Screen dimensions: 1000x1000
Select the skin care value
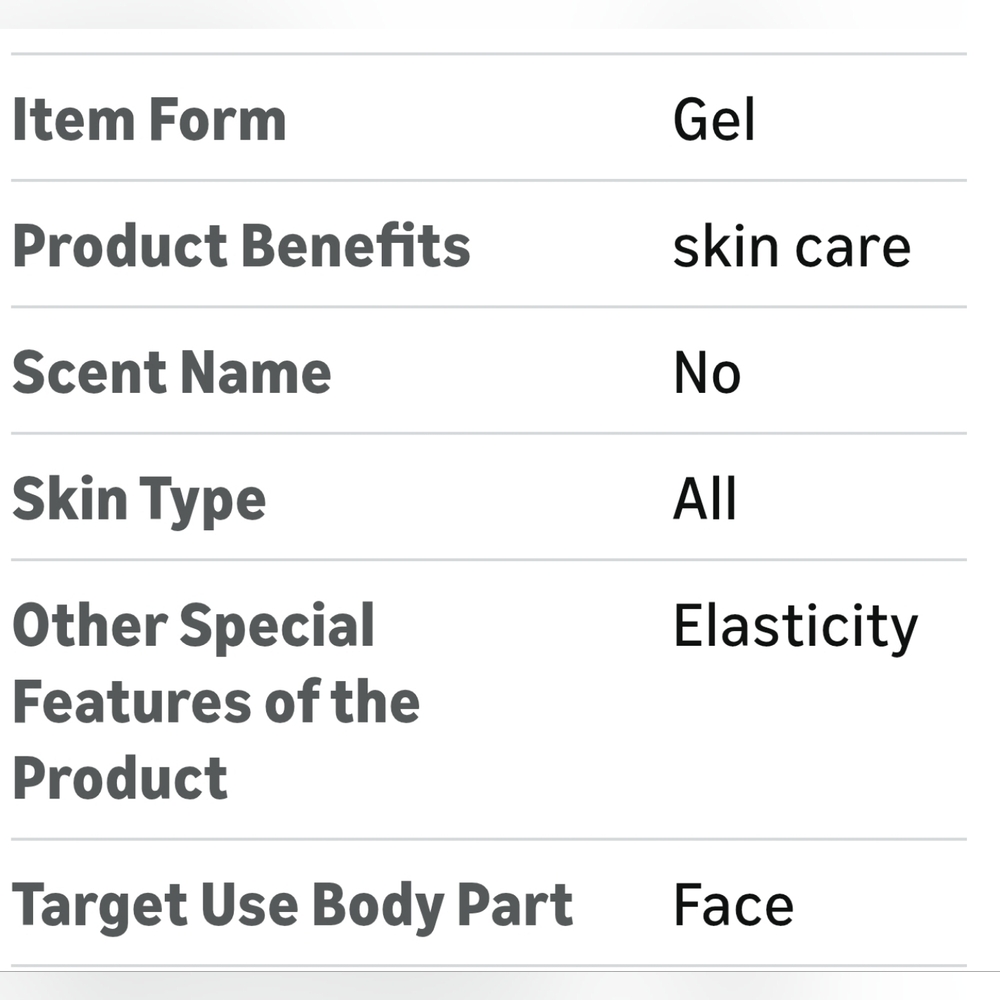[792, 247]
